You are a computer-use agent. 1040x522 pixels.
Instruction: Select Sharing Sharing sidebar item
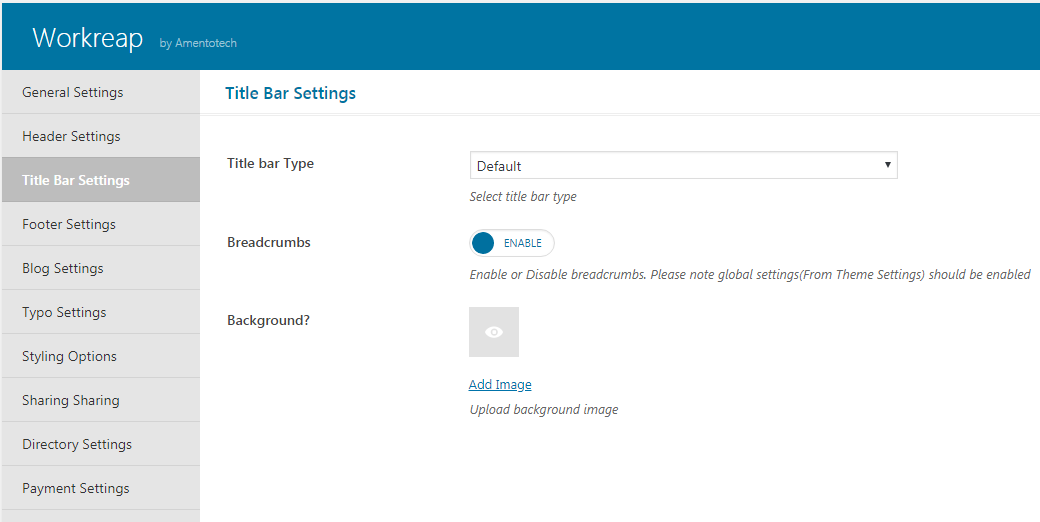100,400
